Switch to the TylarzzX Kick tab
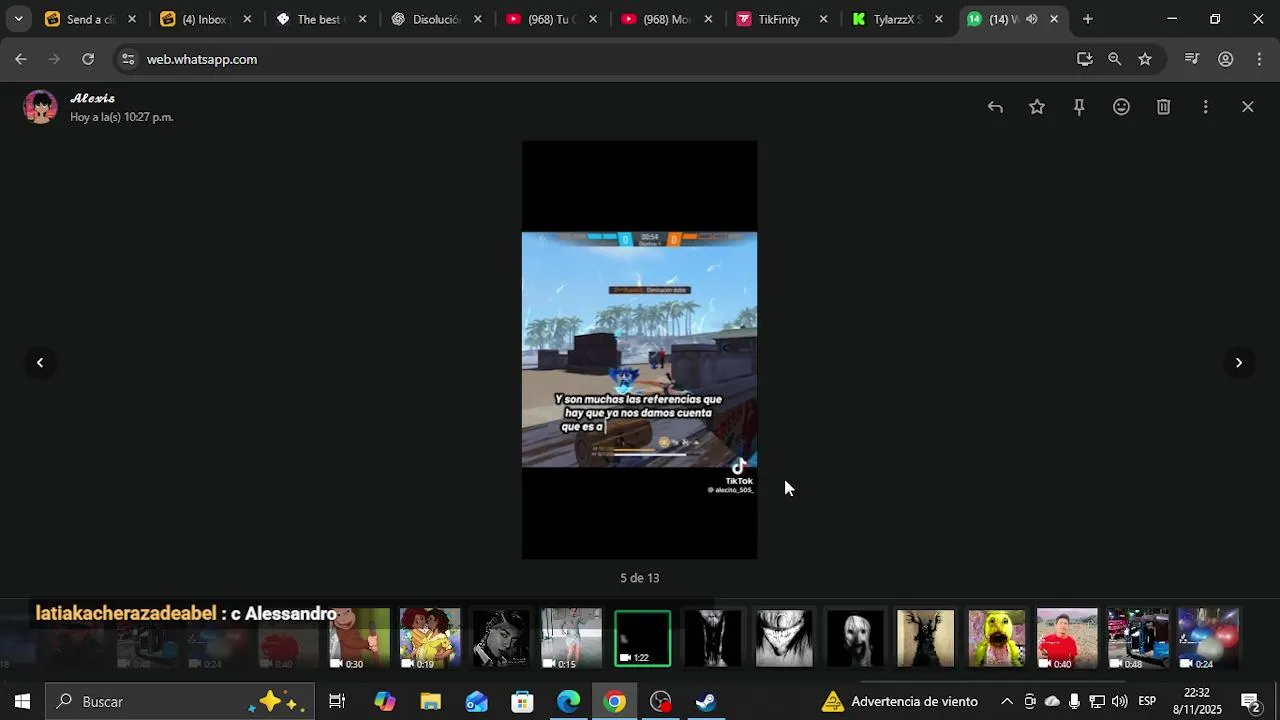Viewport: 1280px width, 720px height. point(897,19)
